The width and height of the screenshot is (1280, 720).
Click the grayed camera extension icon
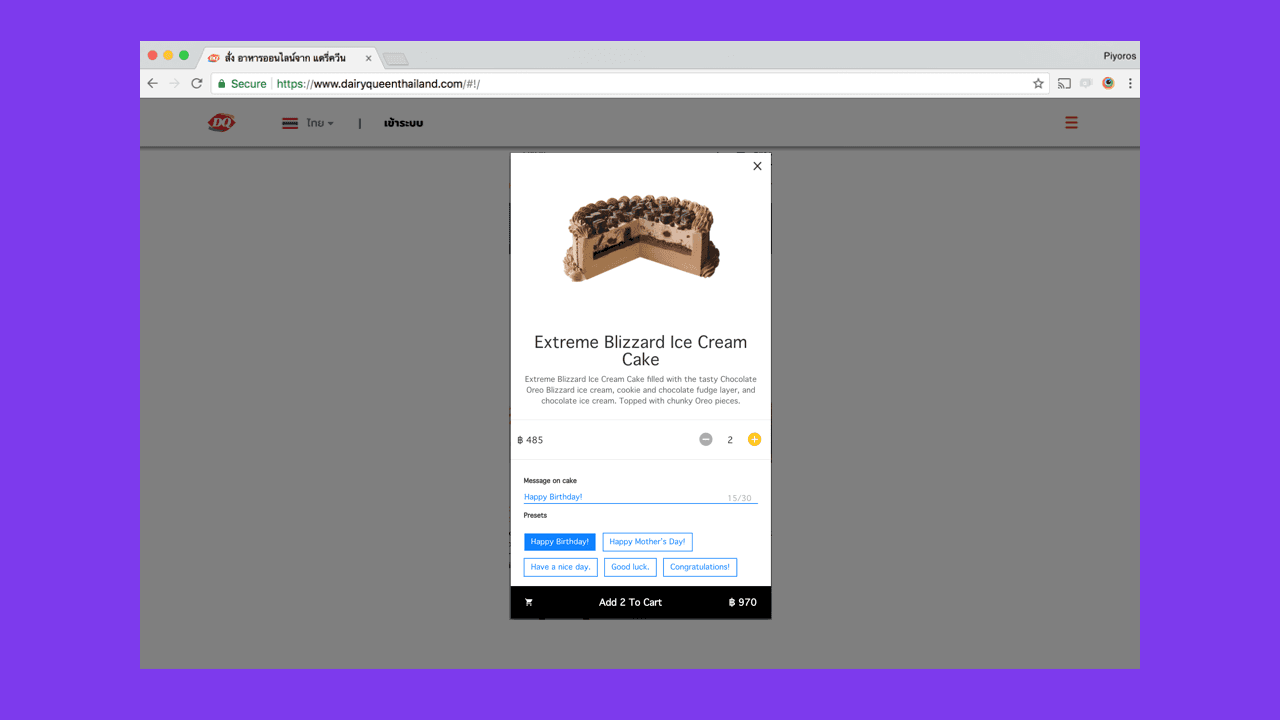pos(1086,84)
